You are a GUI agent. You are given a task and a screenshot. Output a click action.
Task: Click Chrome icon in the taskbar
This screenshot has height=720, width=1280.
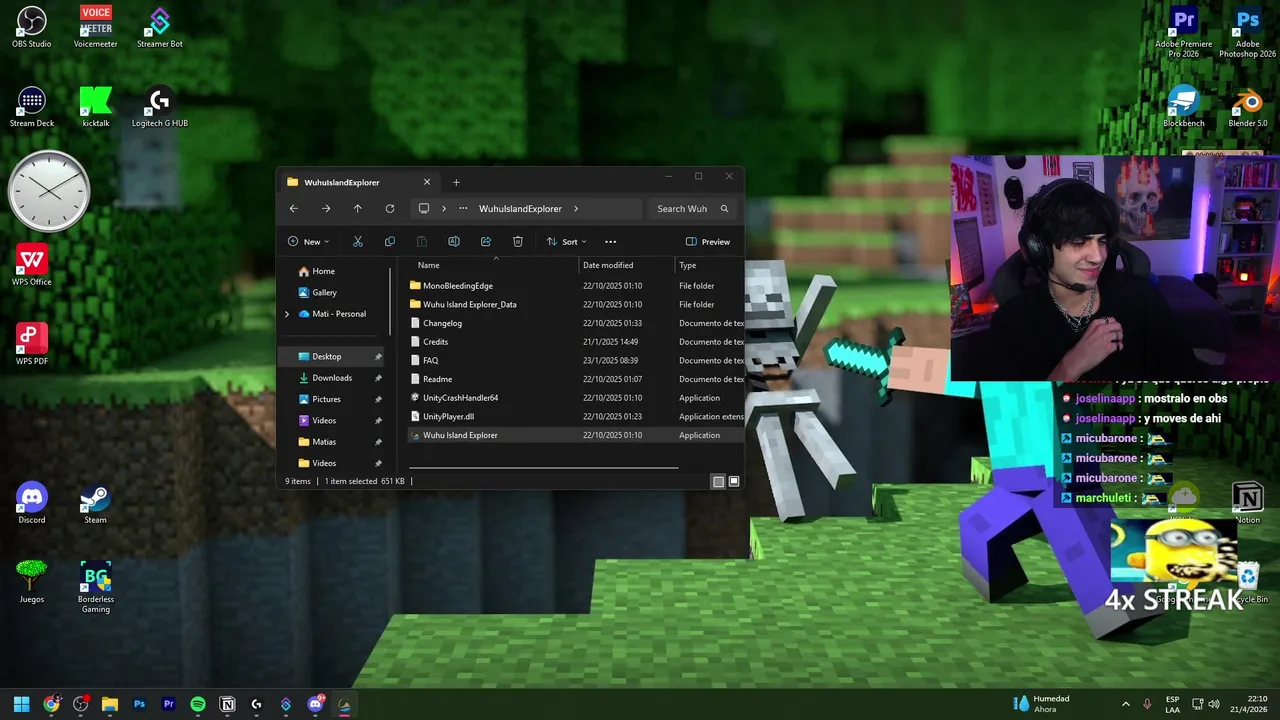pyautogui.click(x=51, y=704)
